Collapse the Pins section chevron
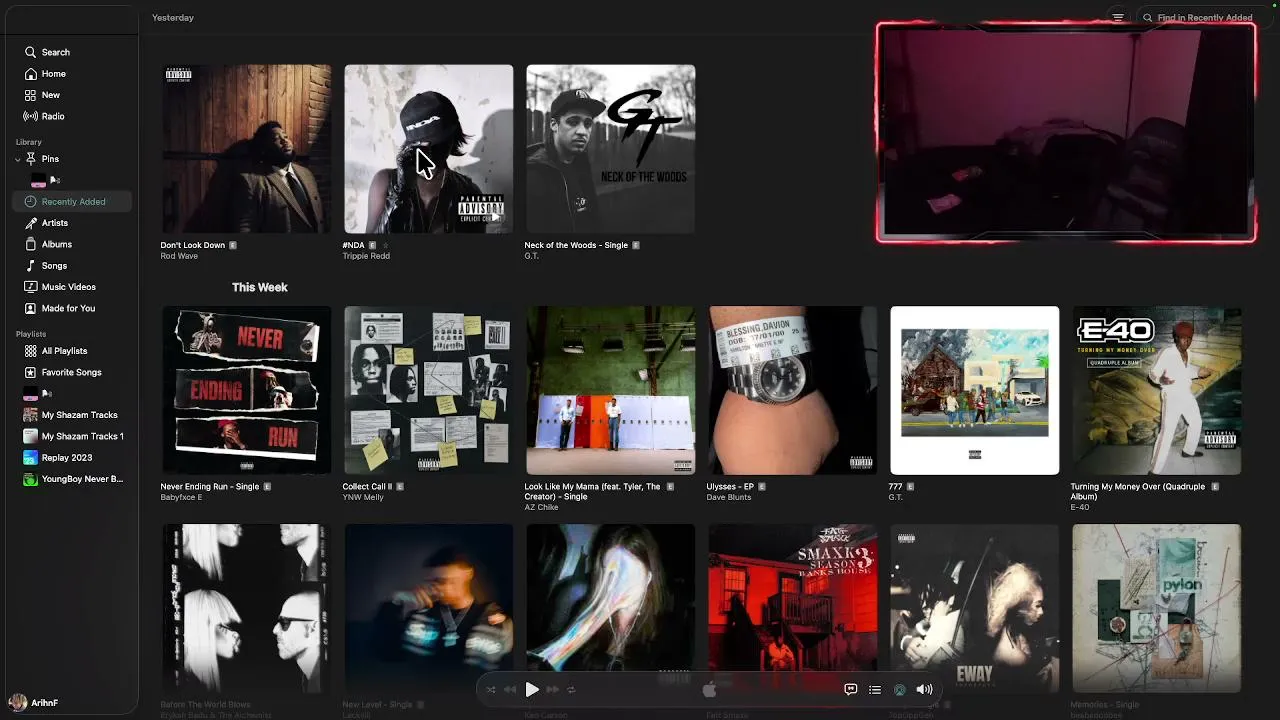Viewport: 1280px width, 720px height. (18, 159)
